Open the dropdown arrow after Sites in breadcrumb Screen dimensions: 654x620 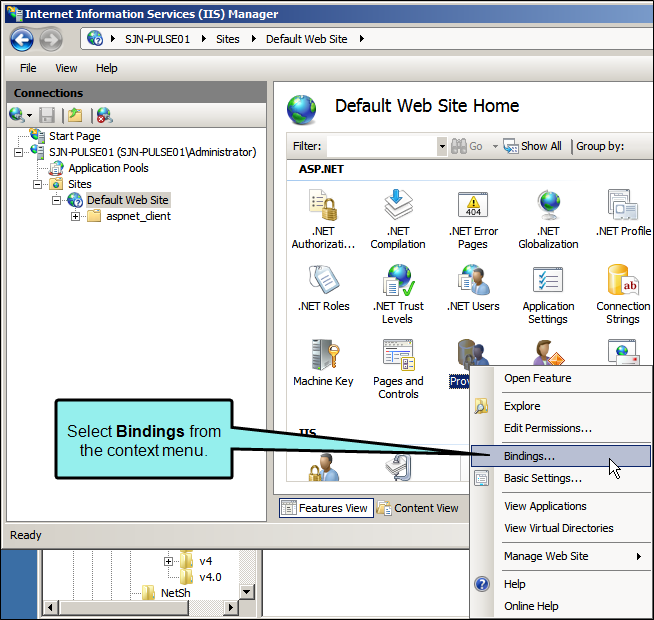tap(254, 39)
